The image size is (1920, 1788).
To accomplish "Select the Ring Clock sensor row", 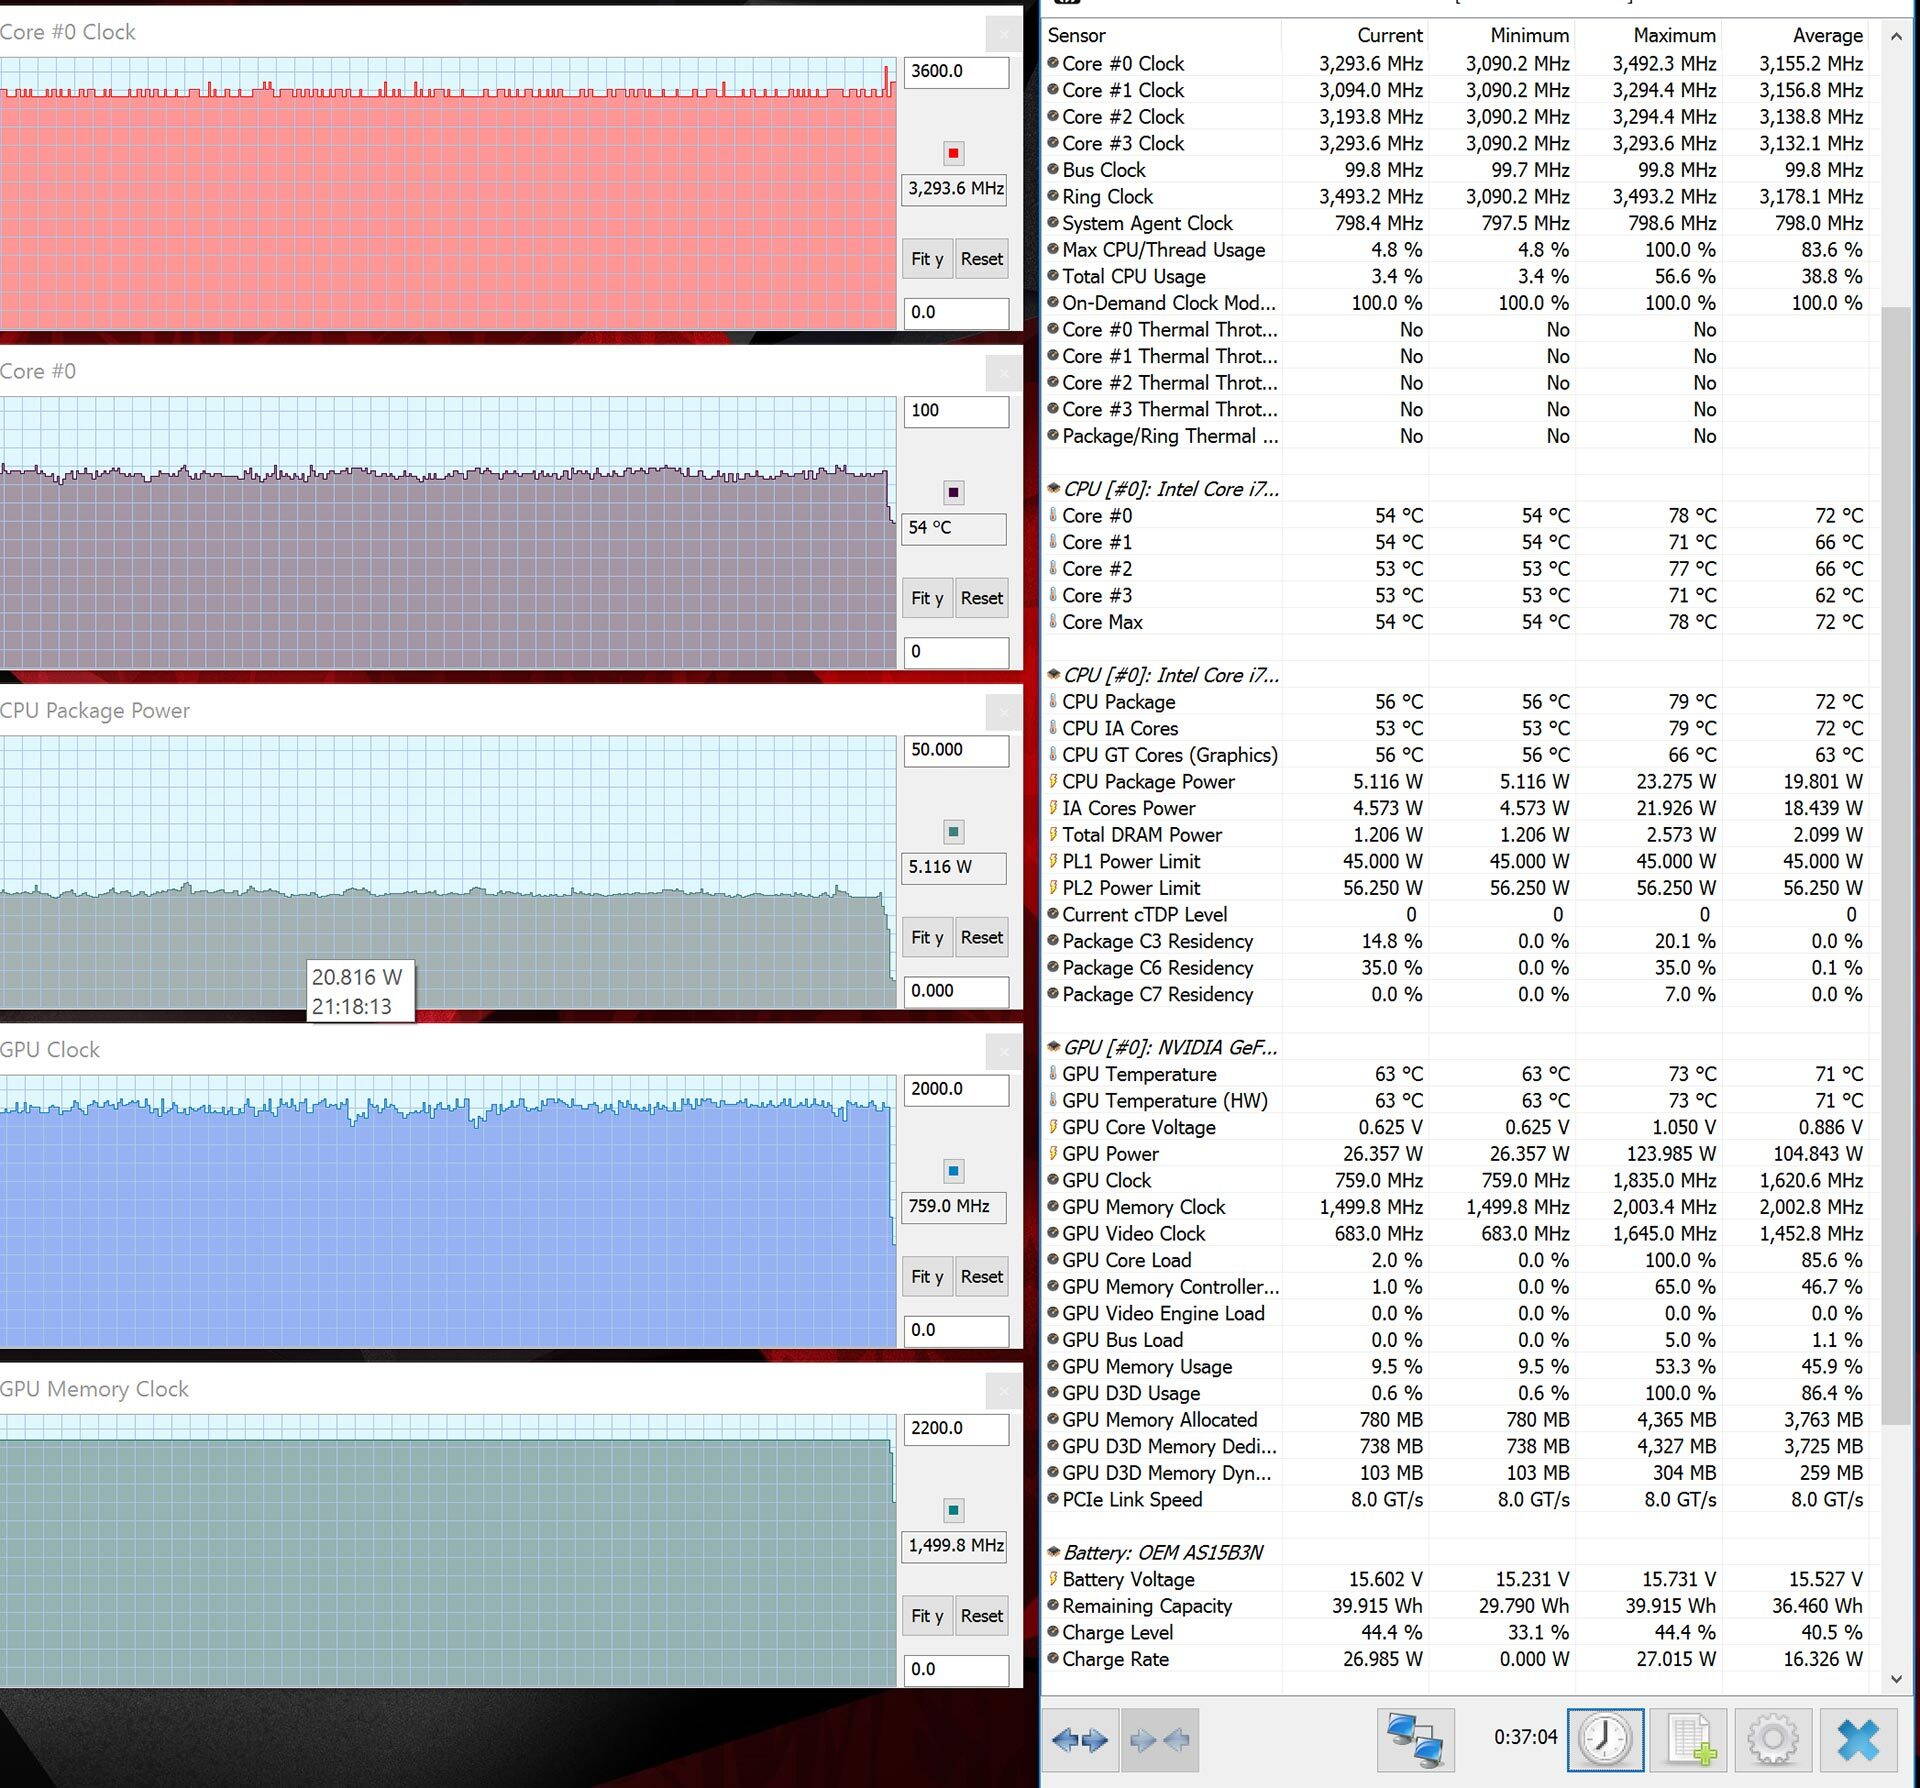I will tap(1456, 197).
